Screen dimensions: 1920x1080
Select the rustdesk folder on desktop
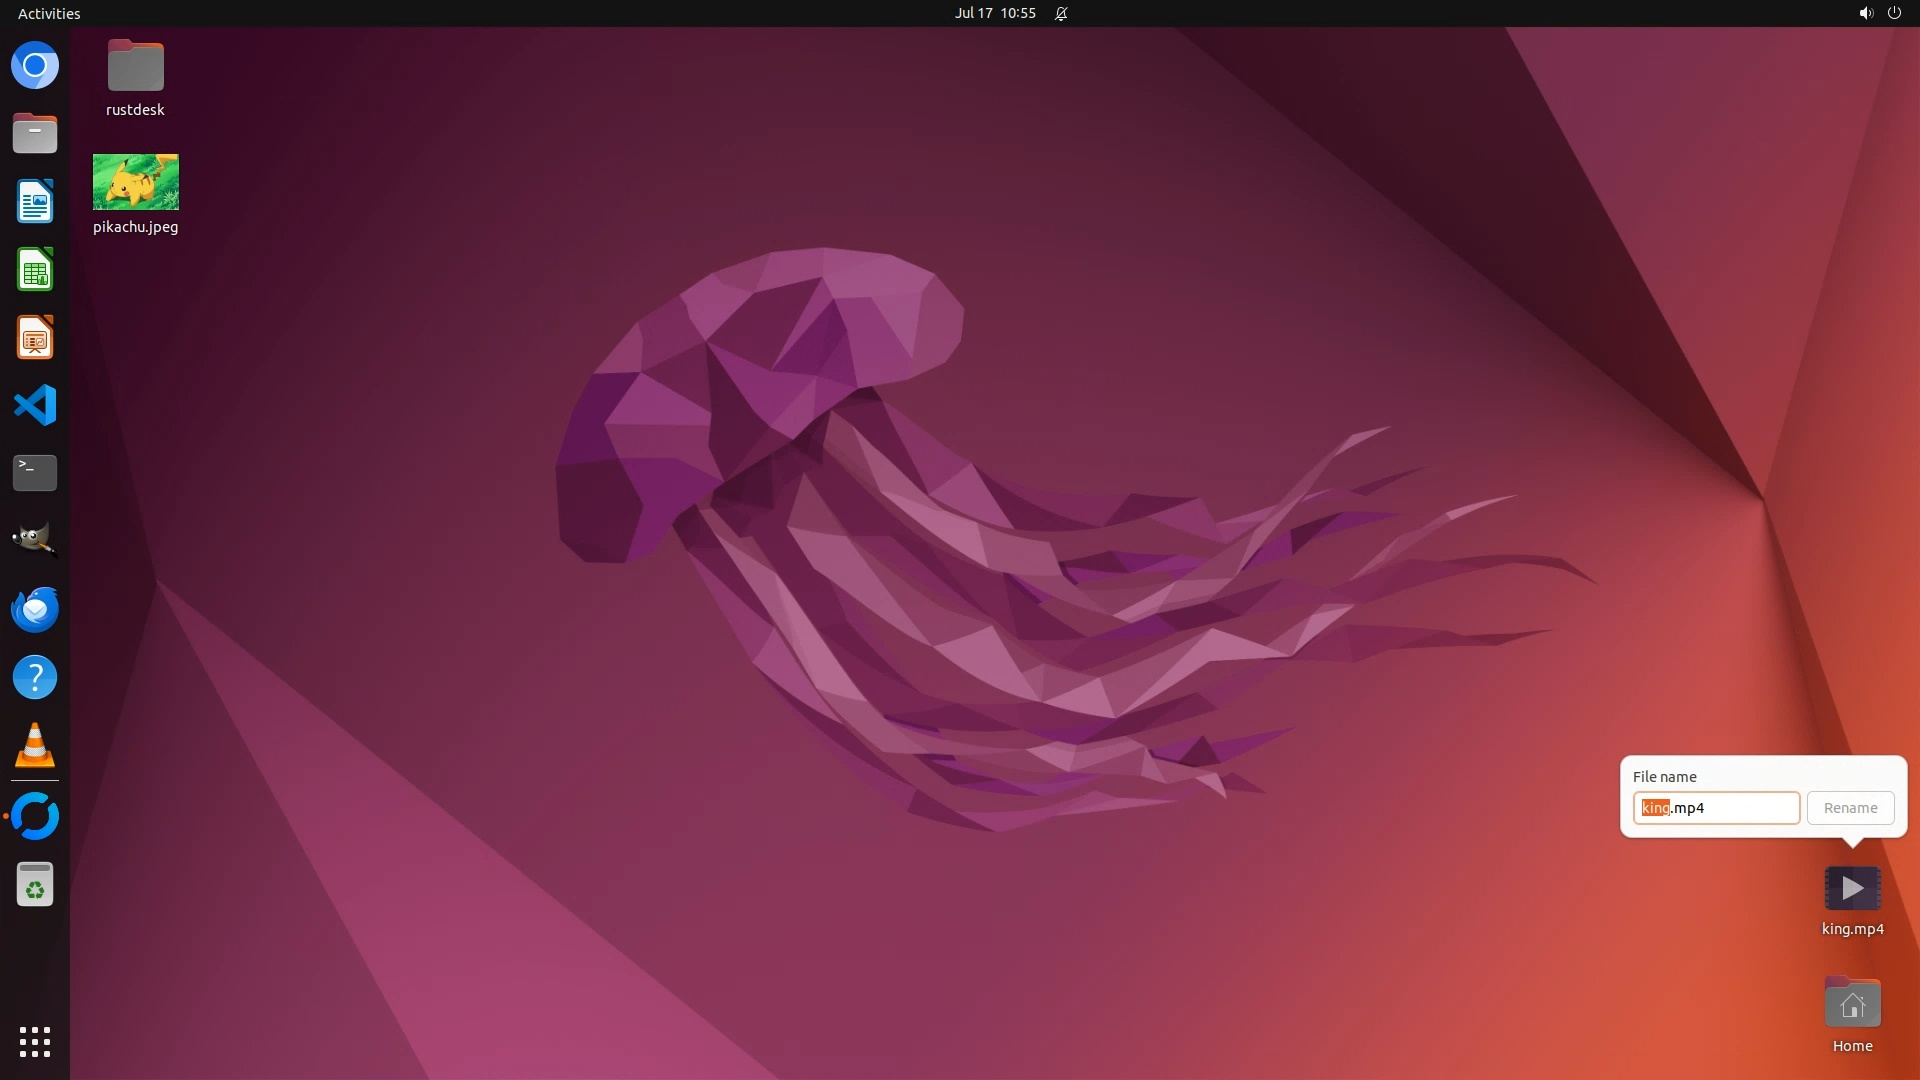136,67
